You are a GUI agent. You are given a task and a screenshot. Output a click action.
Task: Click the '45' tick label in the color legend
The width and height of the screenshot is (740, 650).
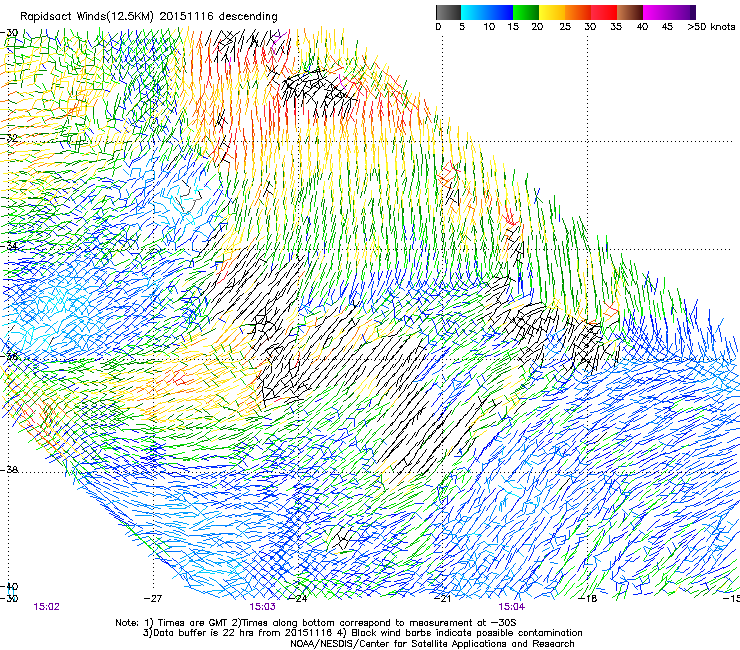click(x=667, y=26)
